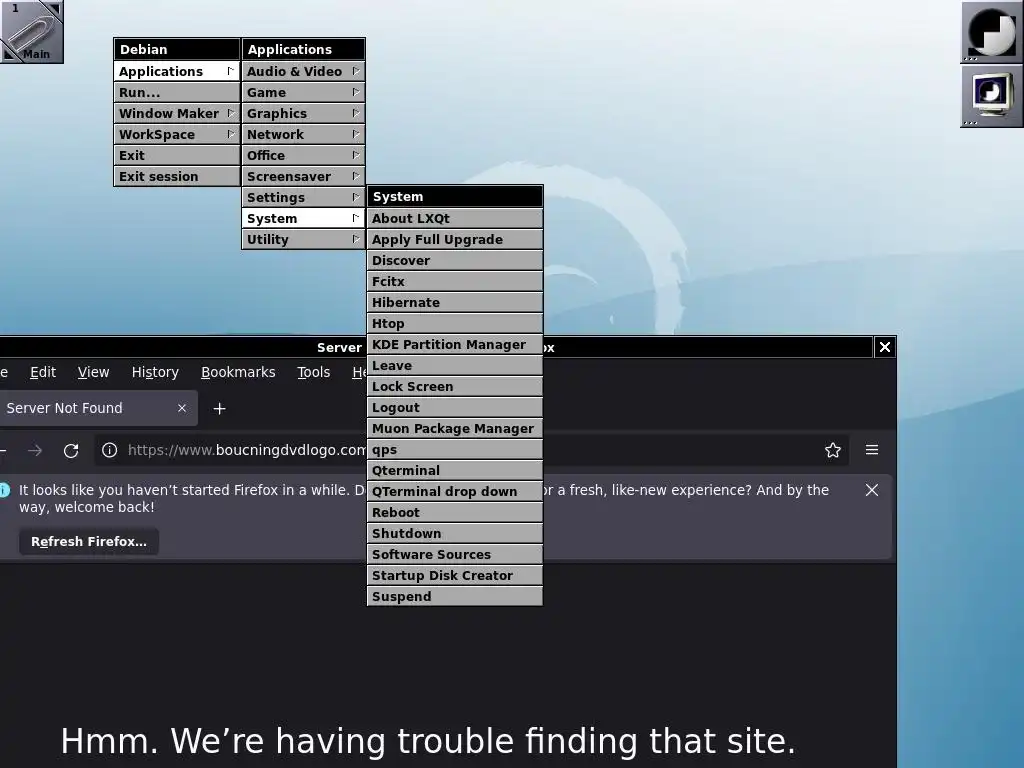The image size is (1024, 768).
Task: Go forward with Firefox arrow button
Action: [x=35, y=450]
